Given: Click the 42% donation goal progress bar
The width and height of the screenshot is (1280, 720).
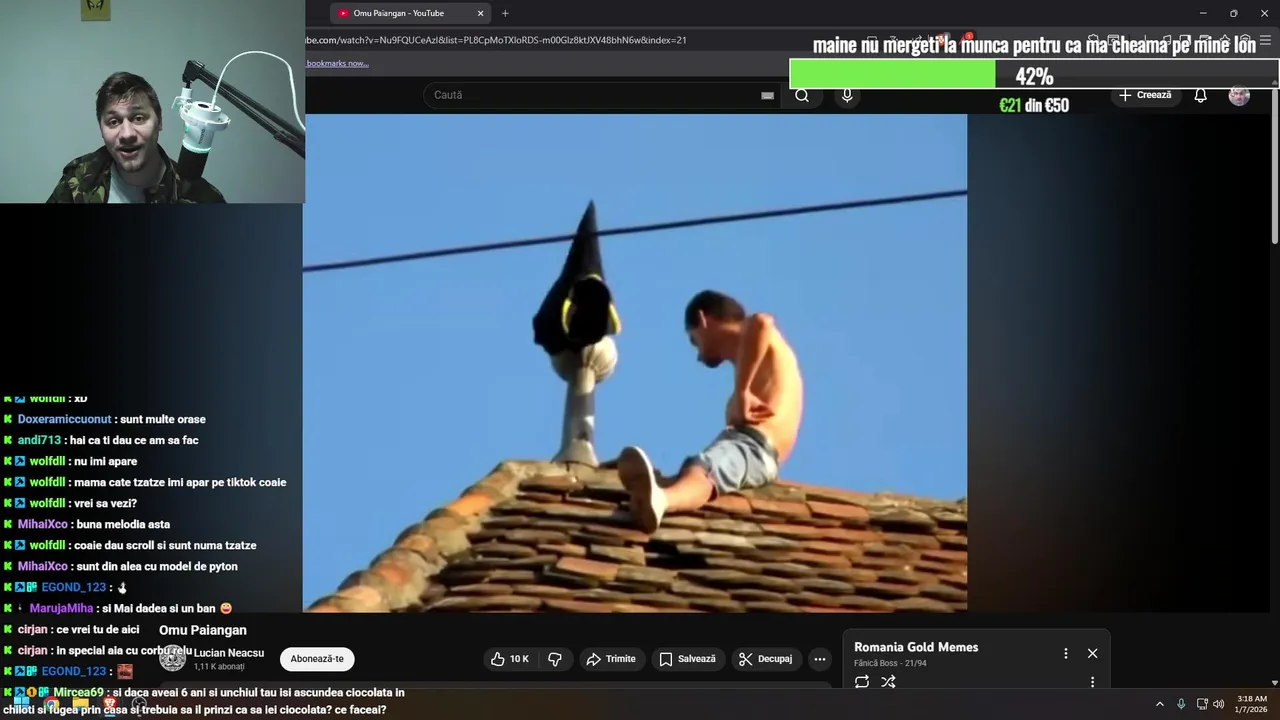Looking at the screenshot, I should pos(1034,75).
